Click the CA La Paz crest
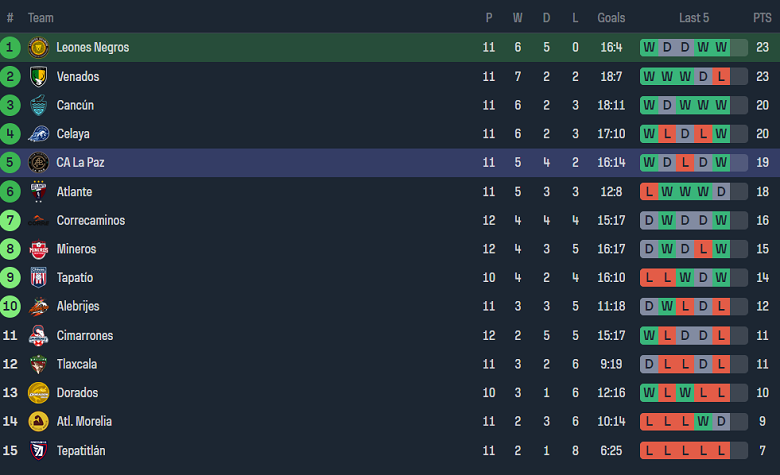 pos(39,162)
